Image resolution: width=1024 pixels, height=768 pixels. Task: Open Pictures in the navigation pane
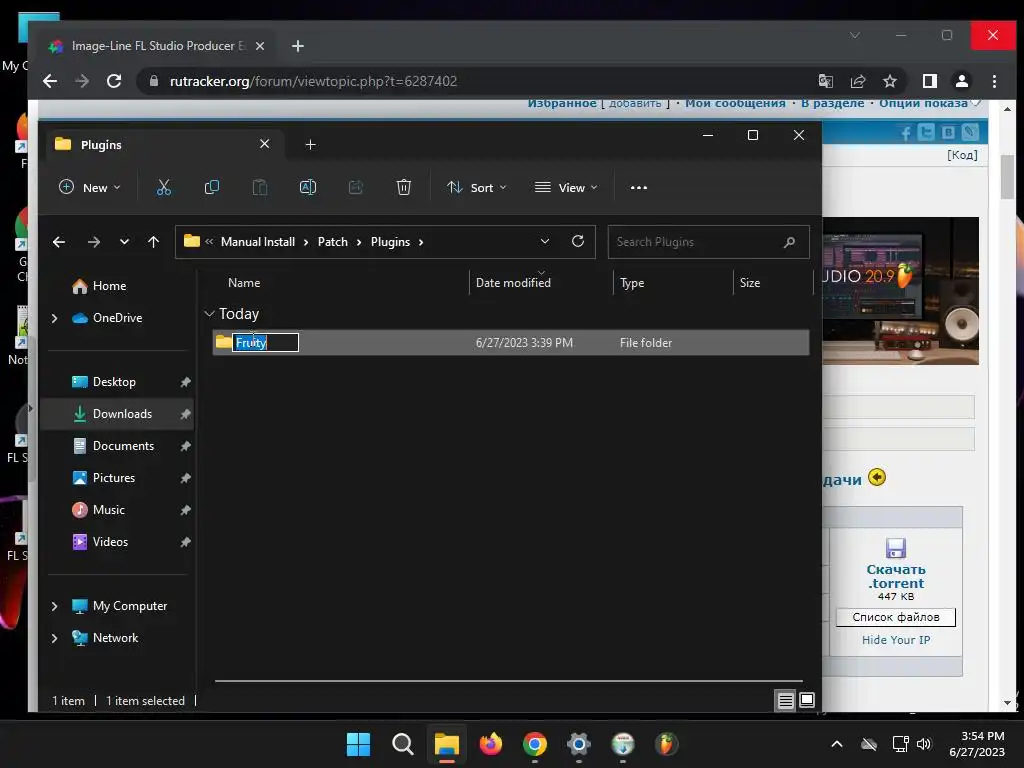104,478
